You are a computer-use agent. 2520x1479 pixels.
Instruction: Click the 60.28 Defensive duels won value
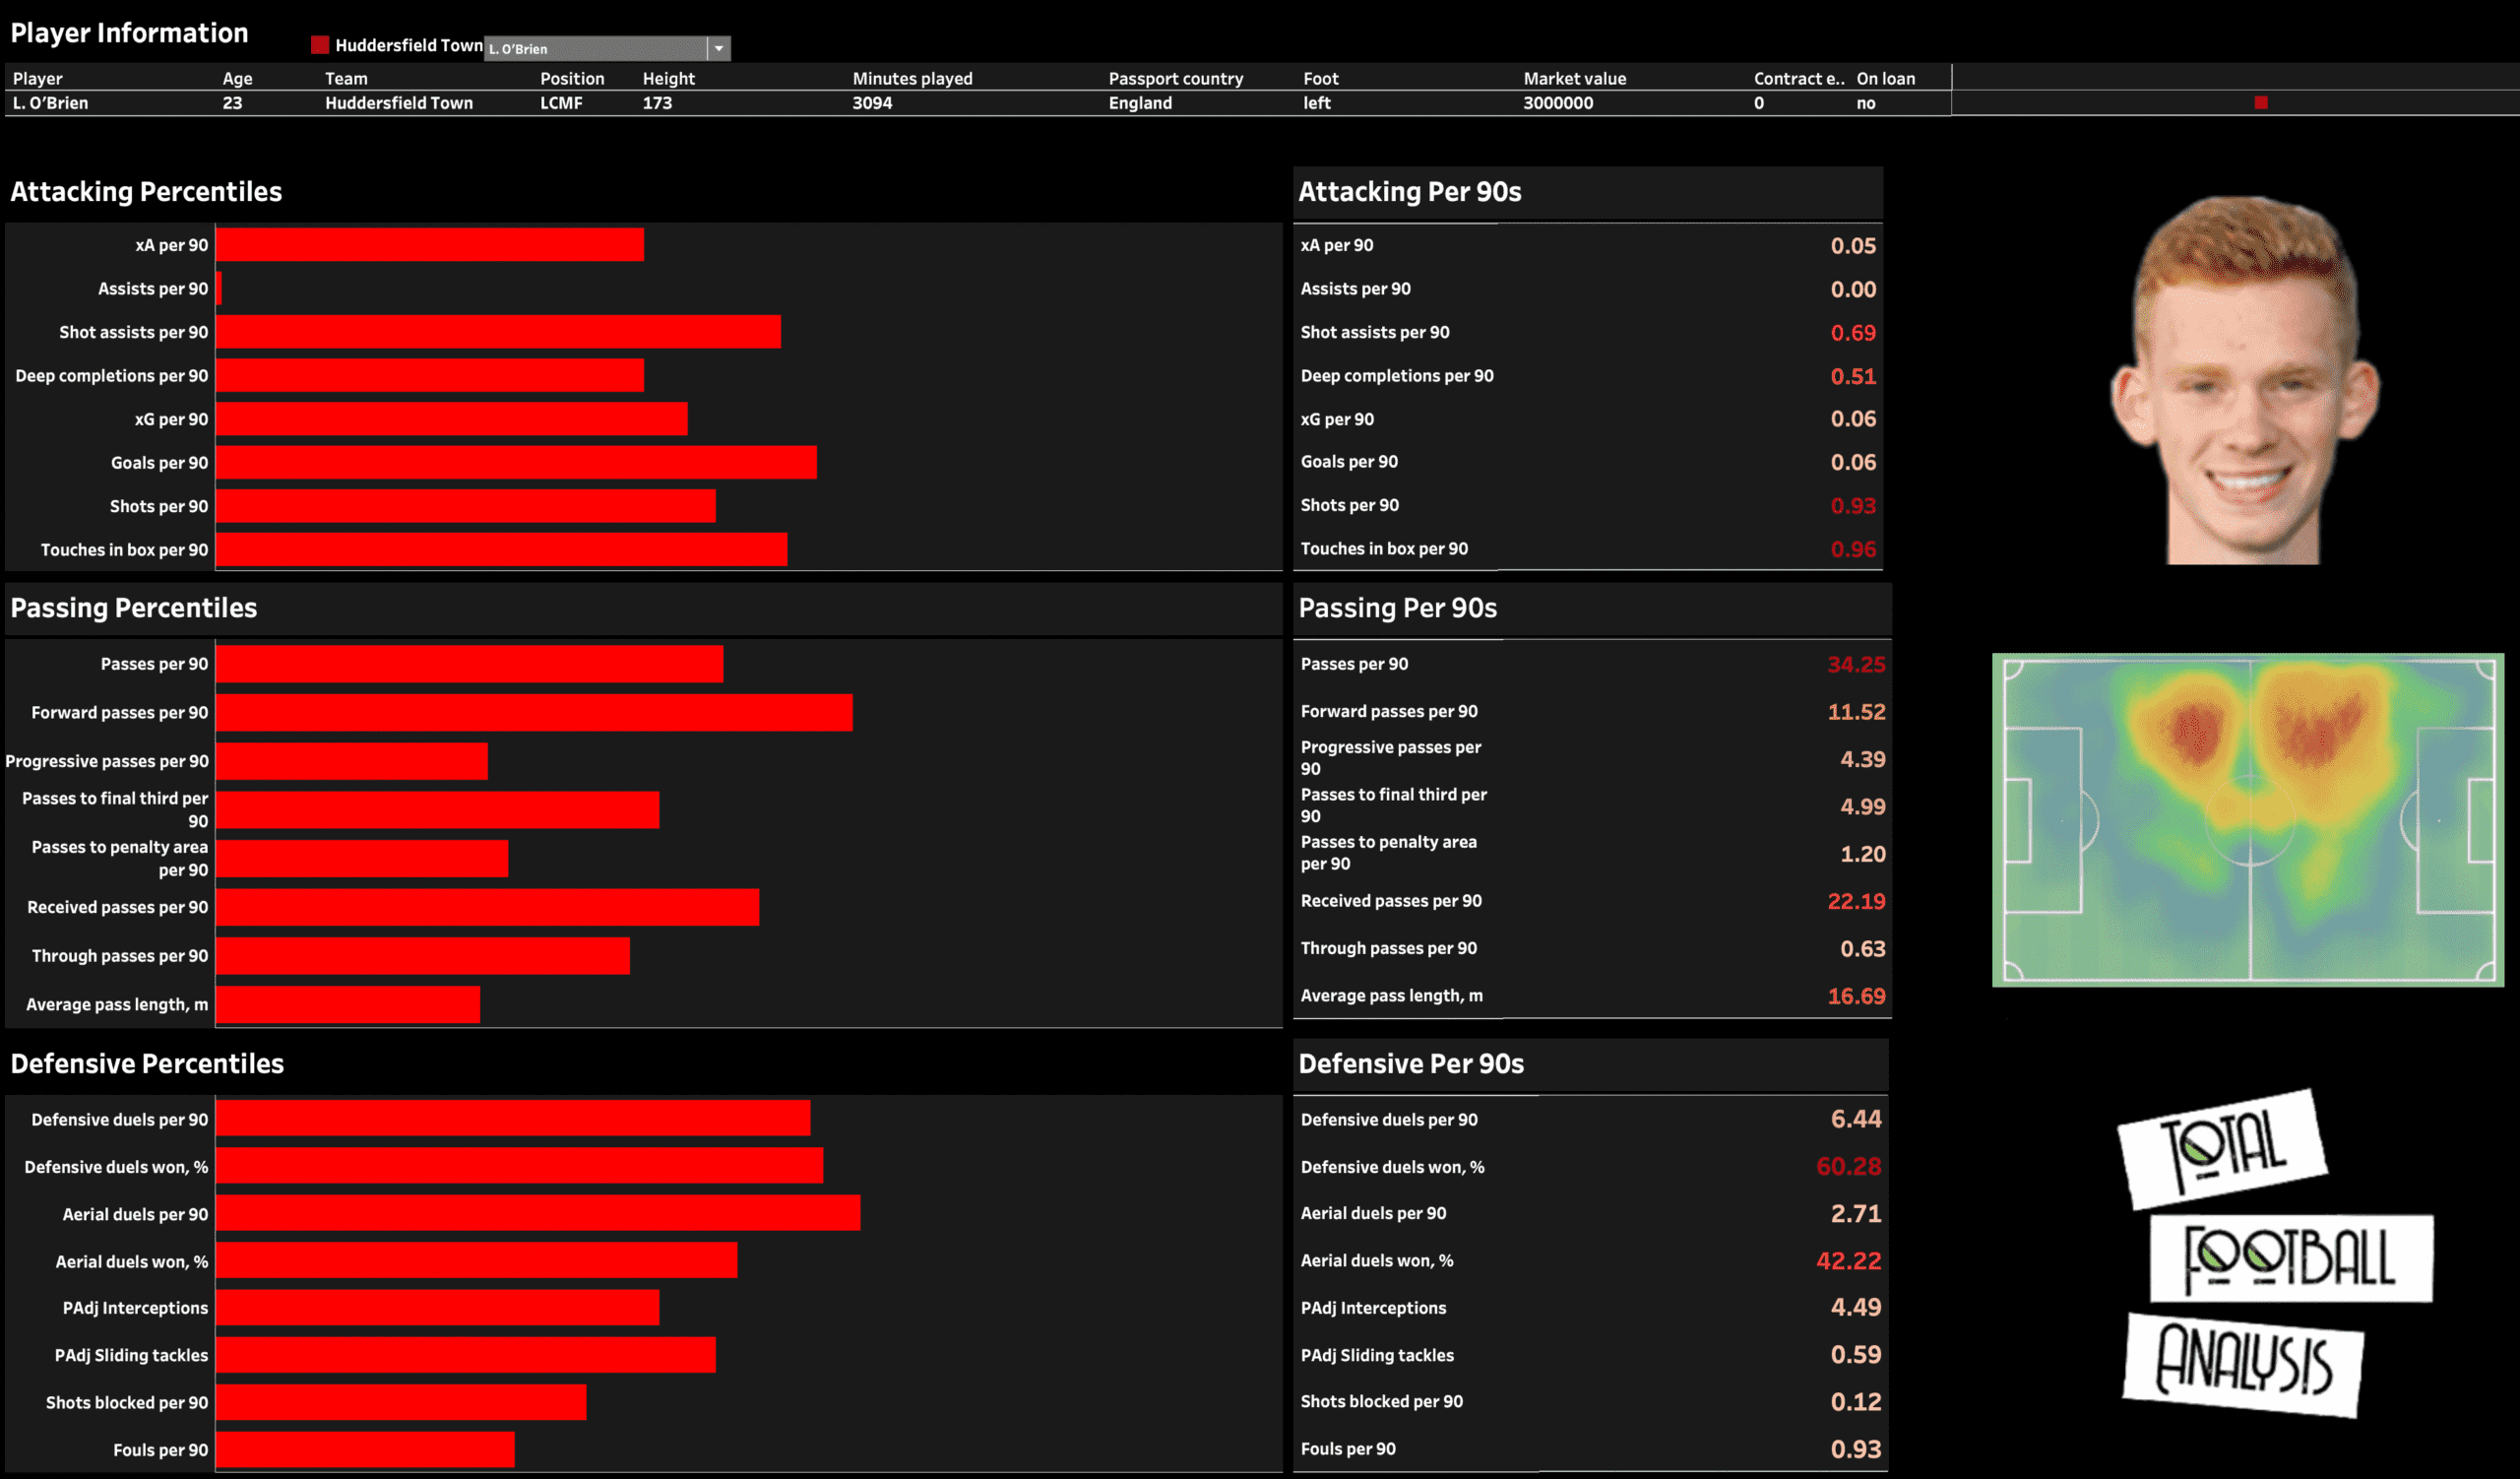coord(1848,1166)
